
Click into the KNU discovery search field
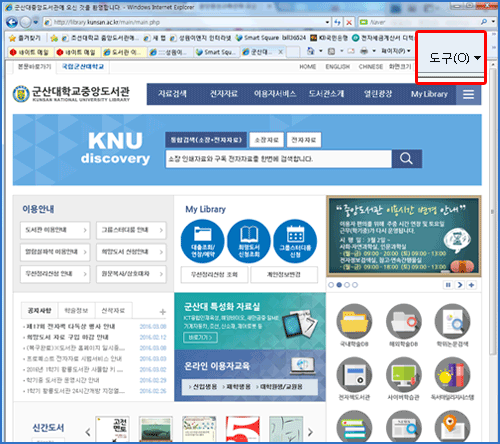coord(279,159)
